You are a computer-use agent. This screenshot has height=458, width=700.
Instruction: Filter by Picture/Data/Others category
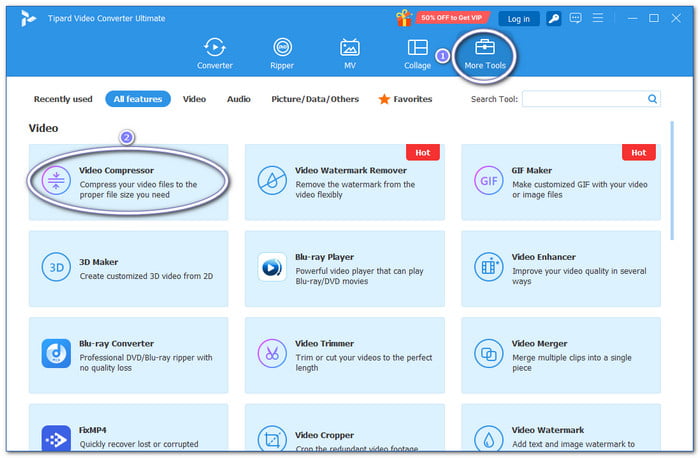click(315, 99)
